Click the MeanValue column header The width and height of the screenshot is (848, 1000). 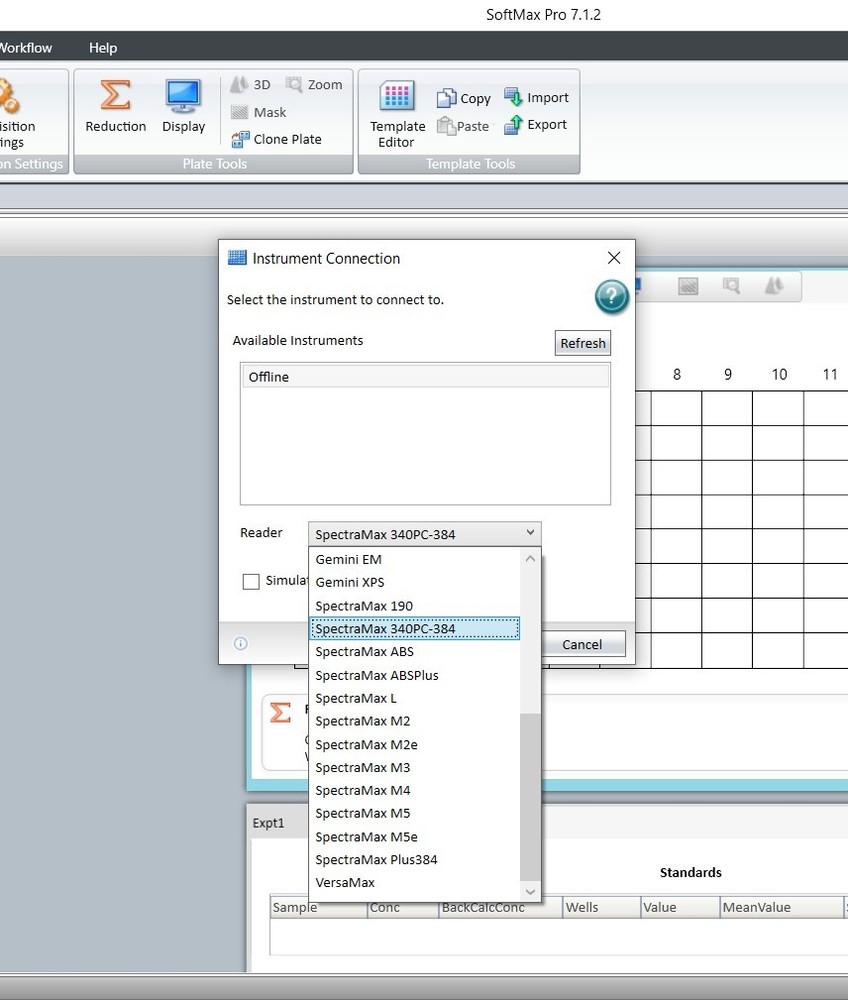tap(782, 908)
